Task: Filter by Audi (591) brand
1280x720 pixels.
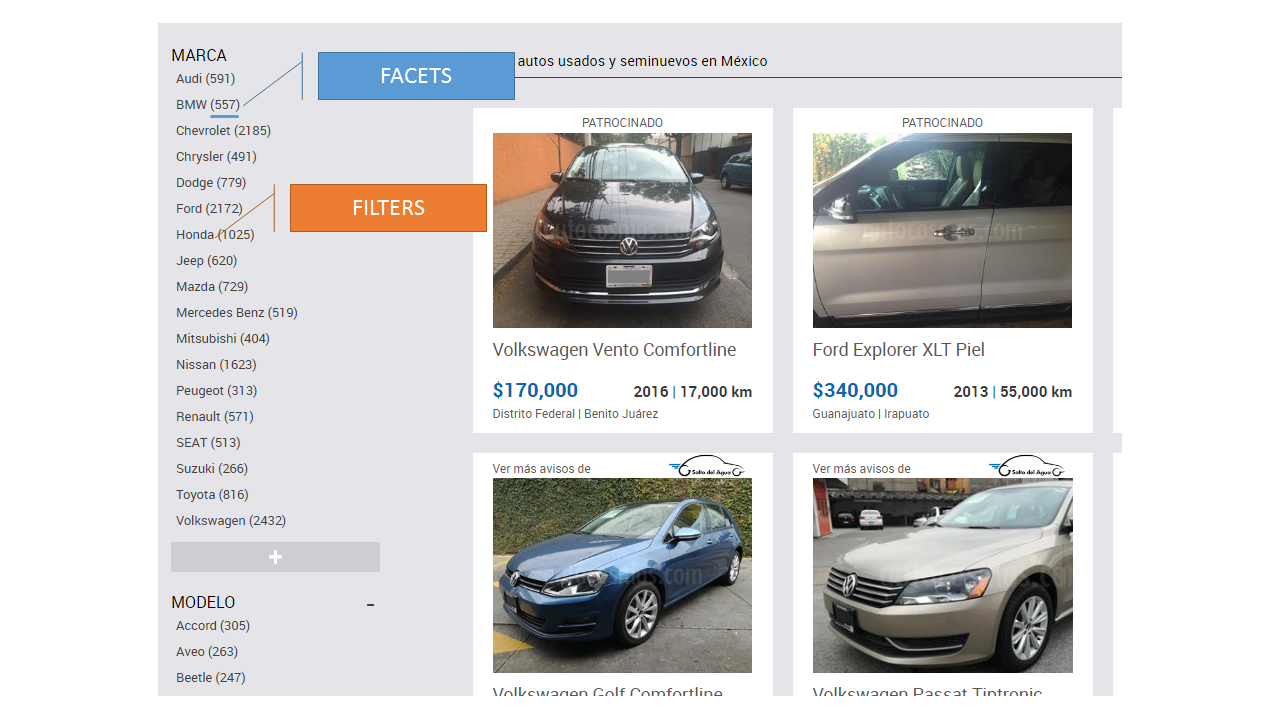Action: [205, 79]
